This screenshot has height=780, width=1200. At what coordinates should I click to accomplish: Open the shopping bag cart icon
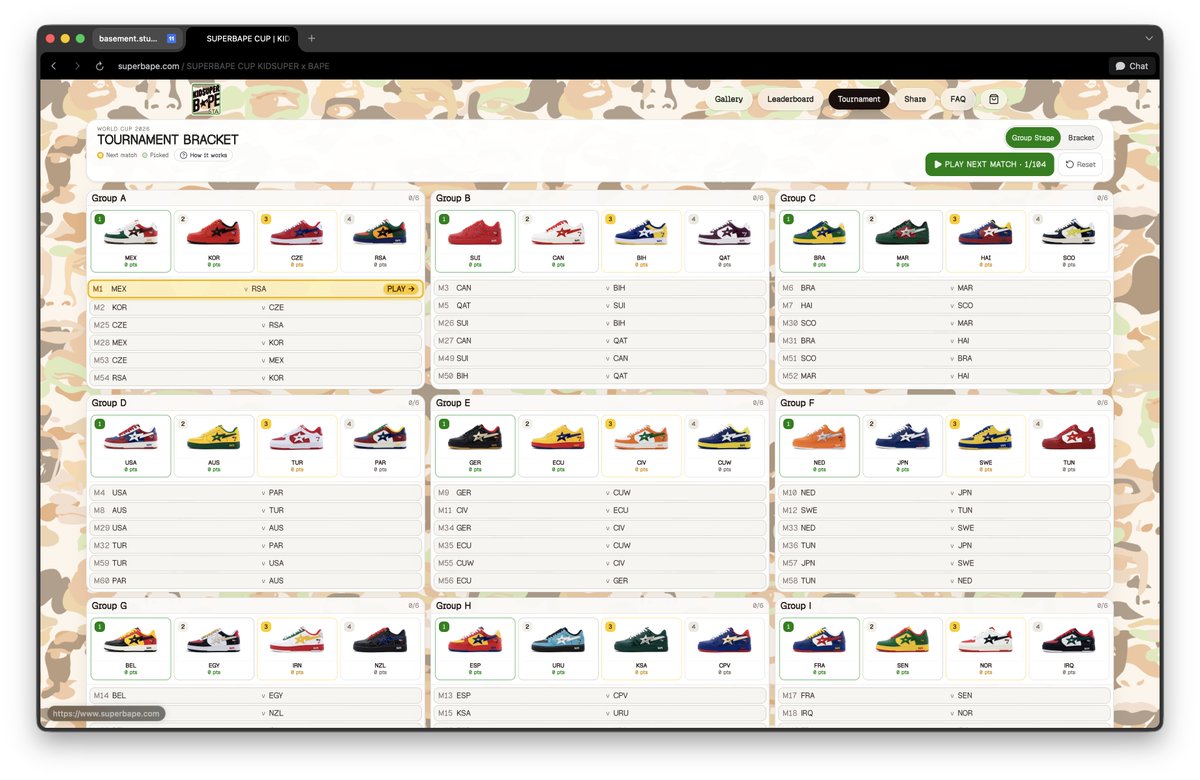(x=993, y=99)
